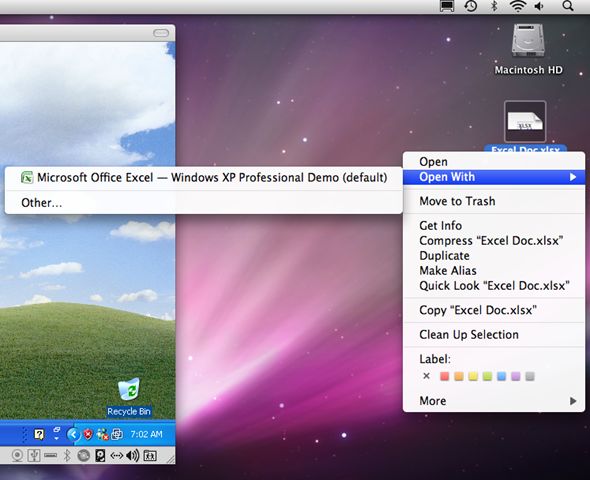The image size is (590, 480).
Task: Click the Bluetooth menu bar icon
Action: click(494, 6)
